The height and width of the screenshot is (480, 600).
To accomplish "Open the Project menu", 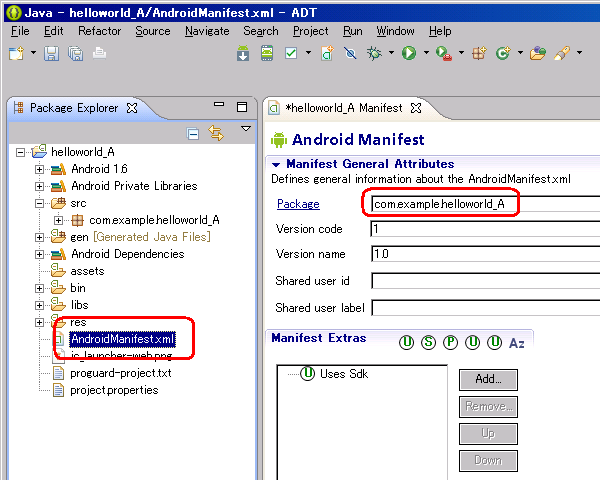I will point(310,31).
